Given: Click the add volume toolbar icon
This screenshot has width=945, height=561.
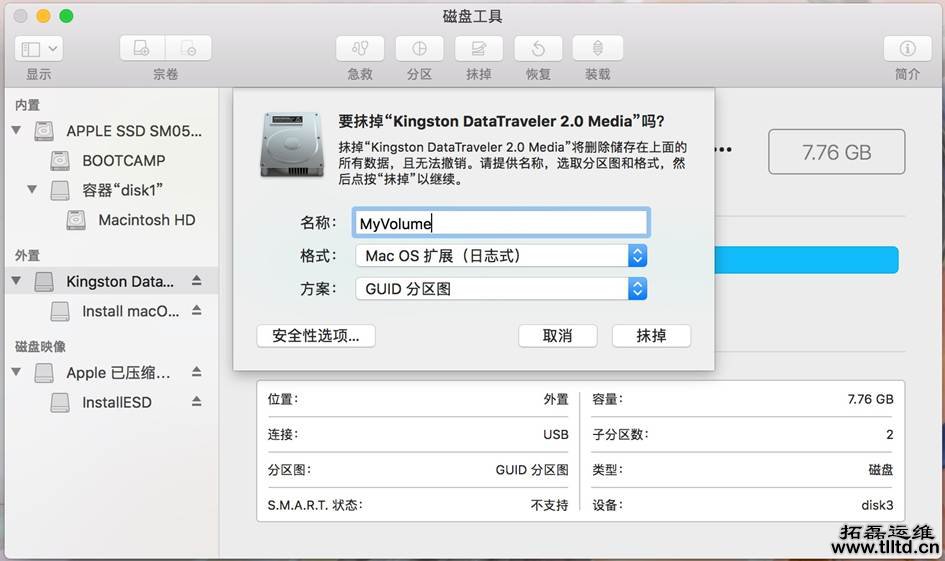Looking at the screenshot, I should click(x=142, y=48).
